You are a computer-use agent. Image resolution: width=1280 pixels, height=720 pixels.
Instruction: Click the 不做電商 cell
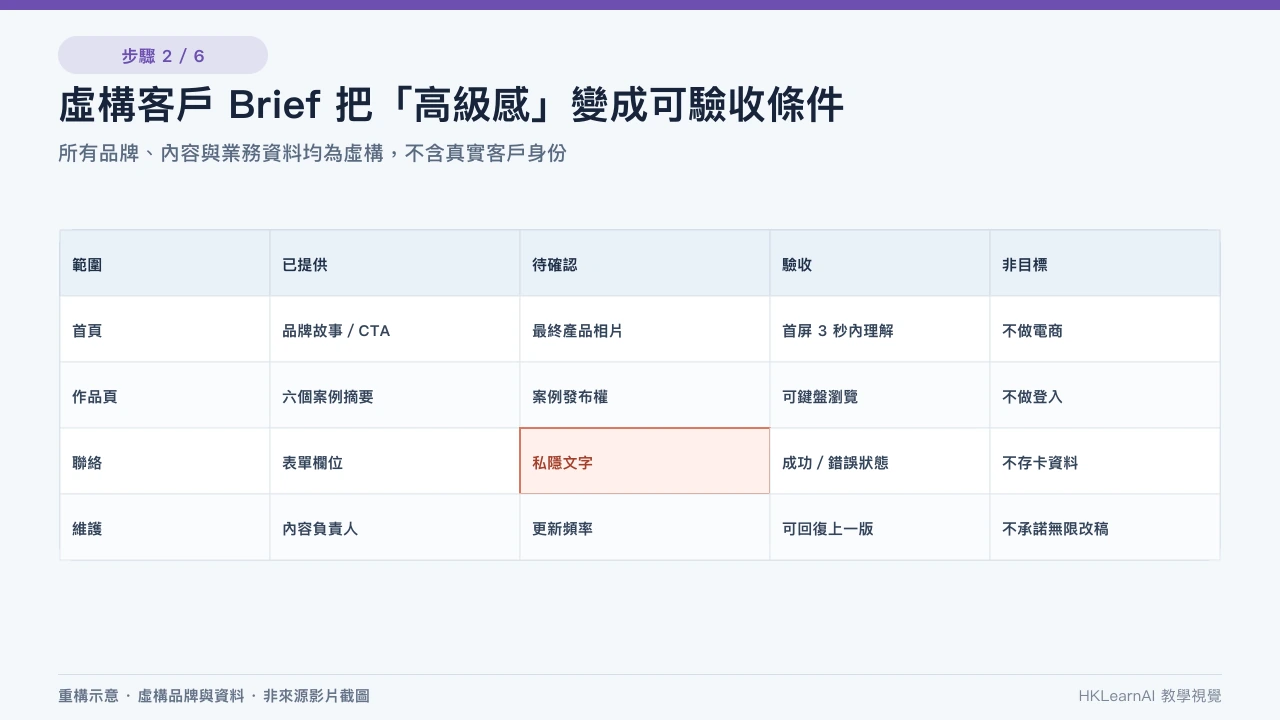(x=1105, y=330)
